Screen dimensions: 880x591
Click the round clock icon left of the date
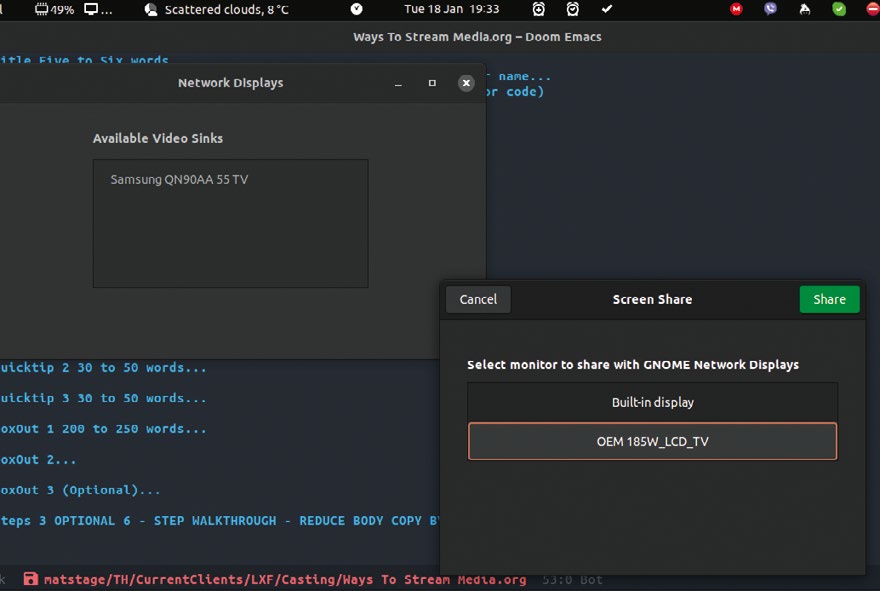coord(356,9)
